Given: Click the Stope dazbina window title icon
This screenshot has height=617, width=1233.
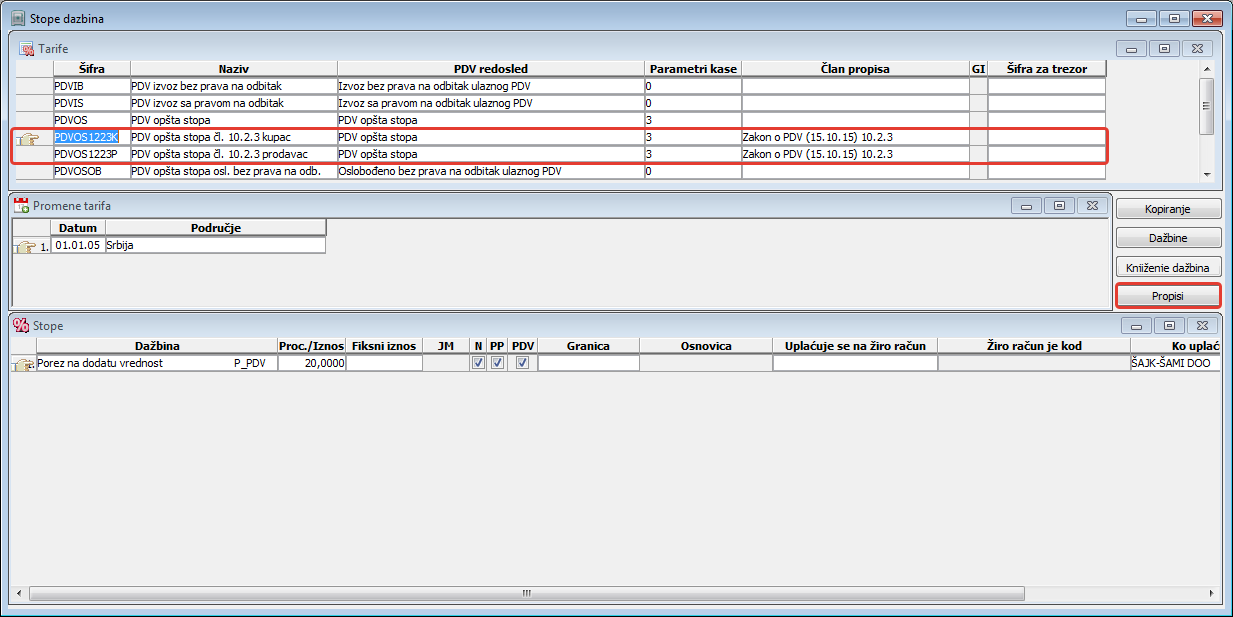Looking at the screenshot, I should pos(17,18).
